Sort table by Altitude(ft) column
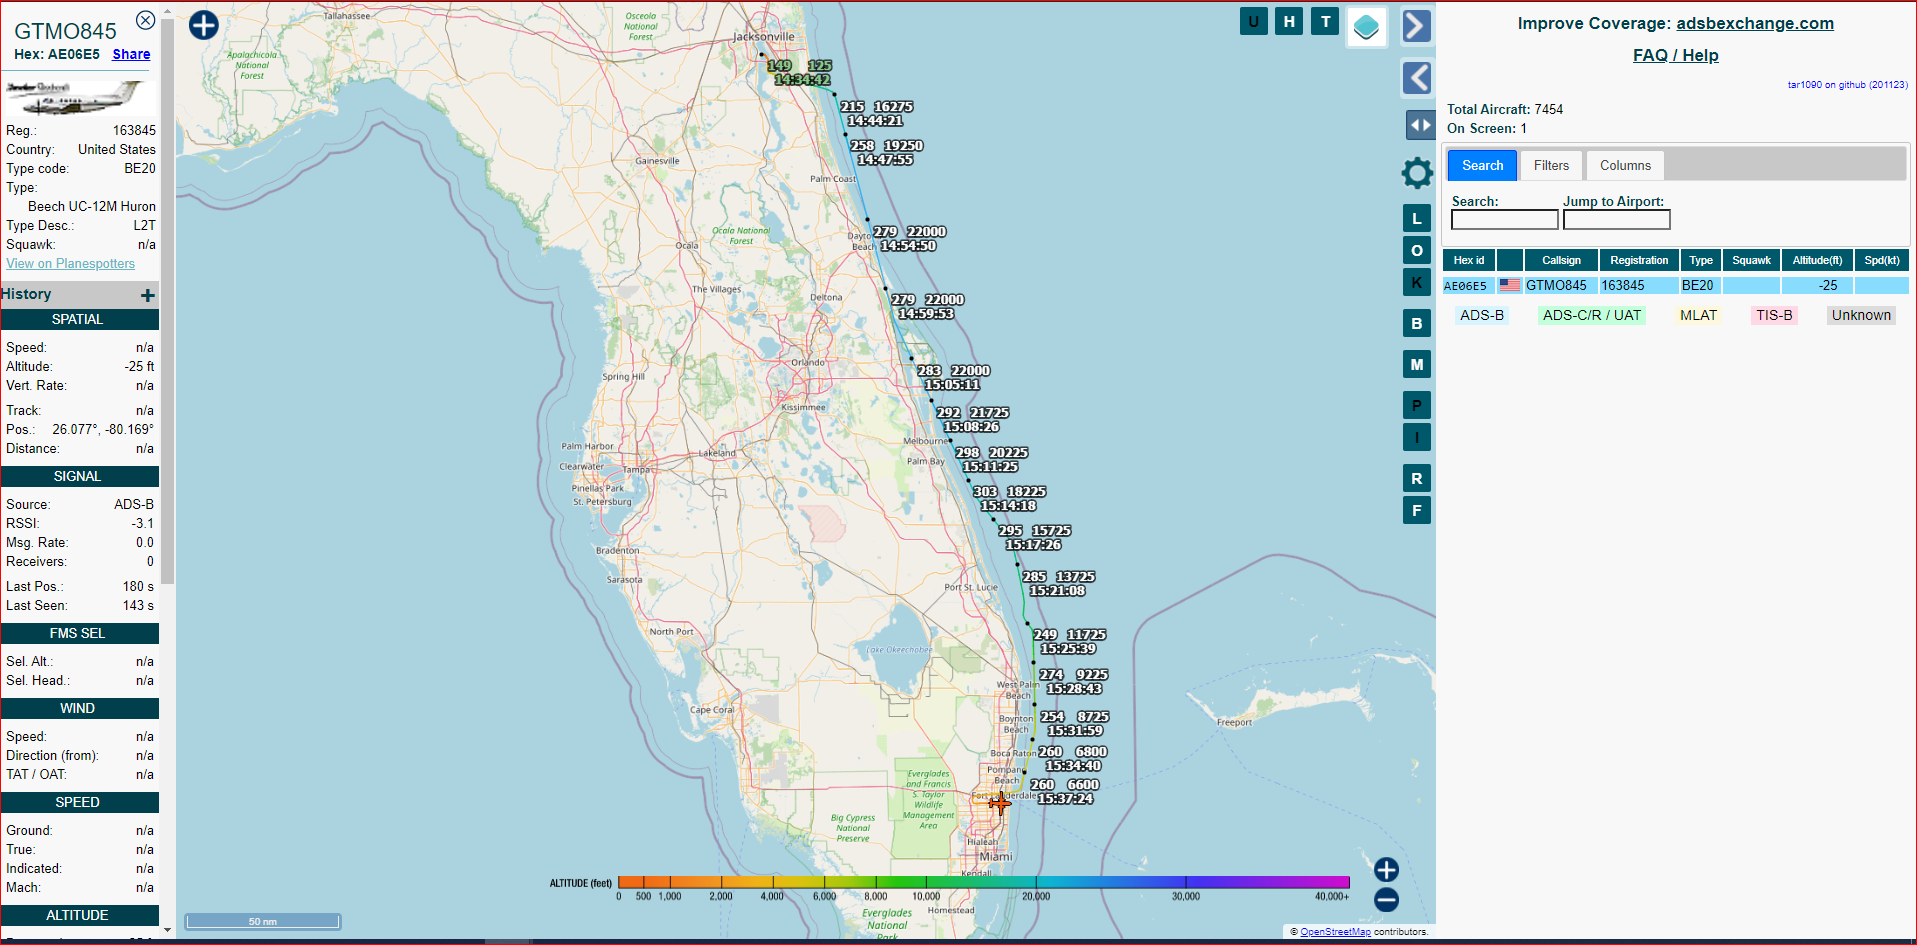Screen dimensions: 1917x945 1817,260
